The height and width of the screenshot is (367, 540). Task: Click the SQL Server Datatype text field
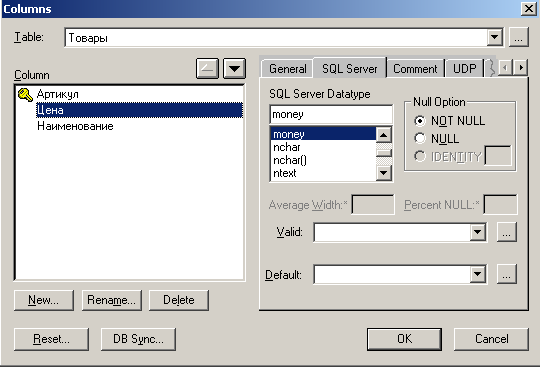coord(331,115)
